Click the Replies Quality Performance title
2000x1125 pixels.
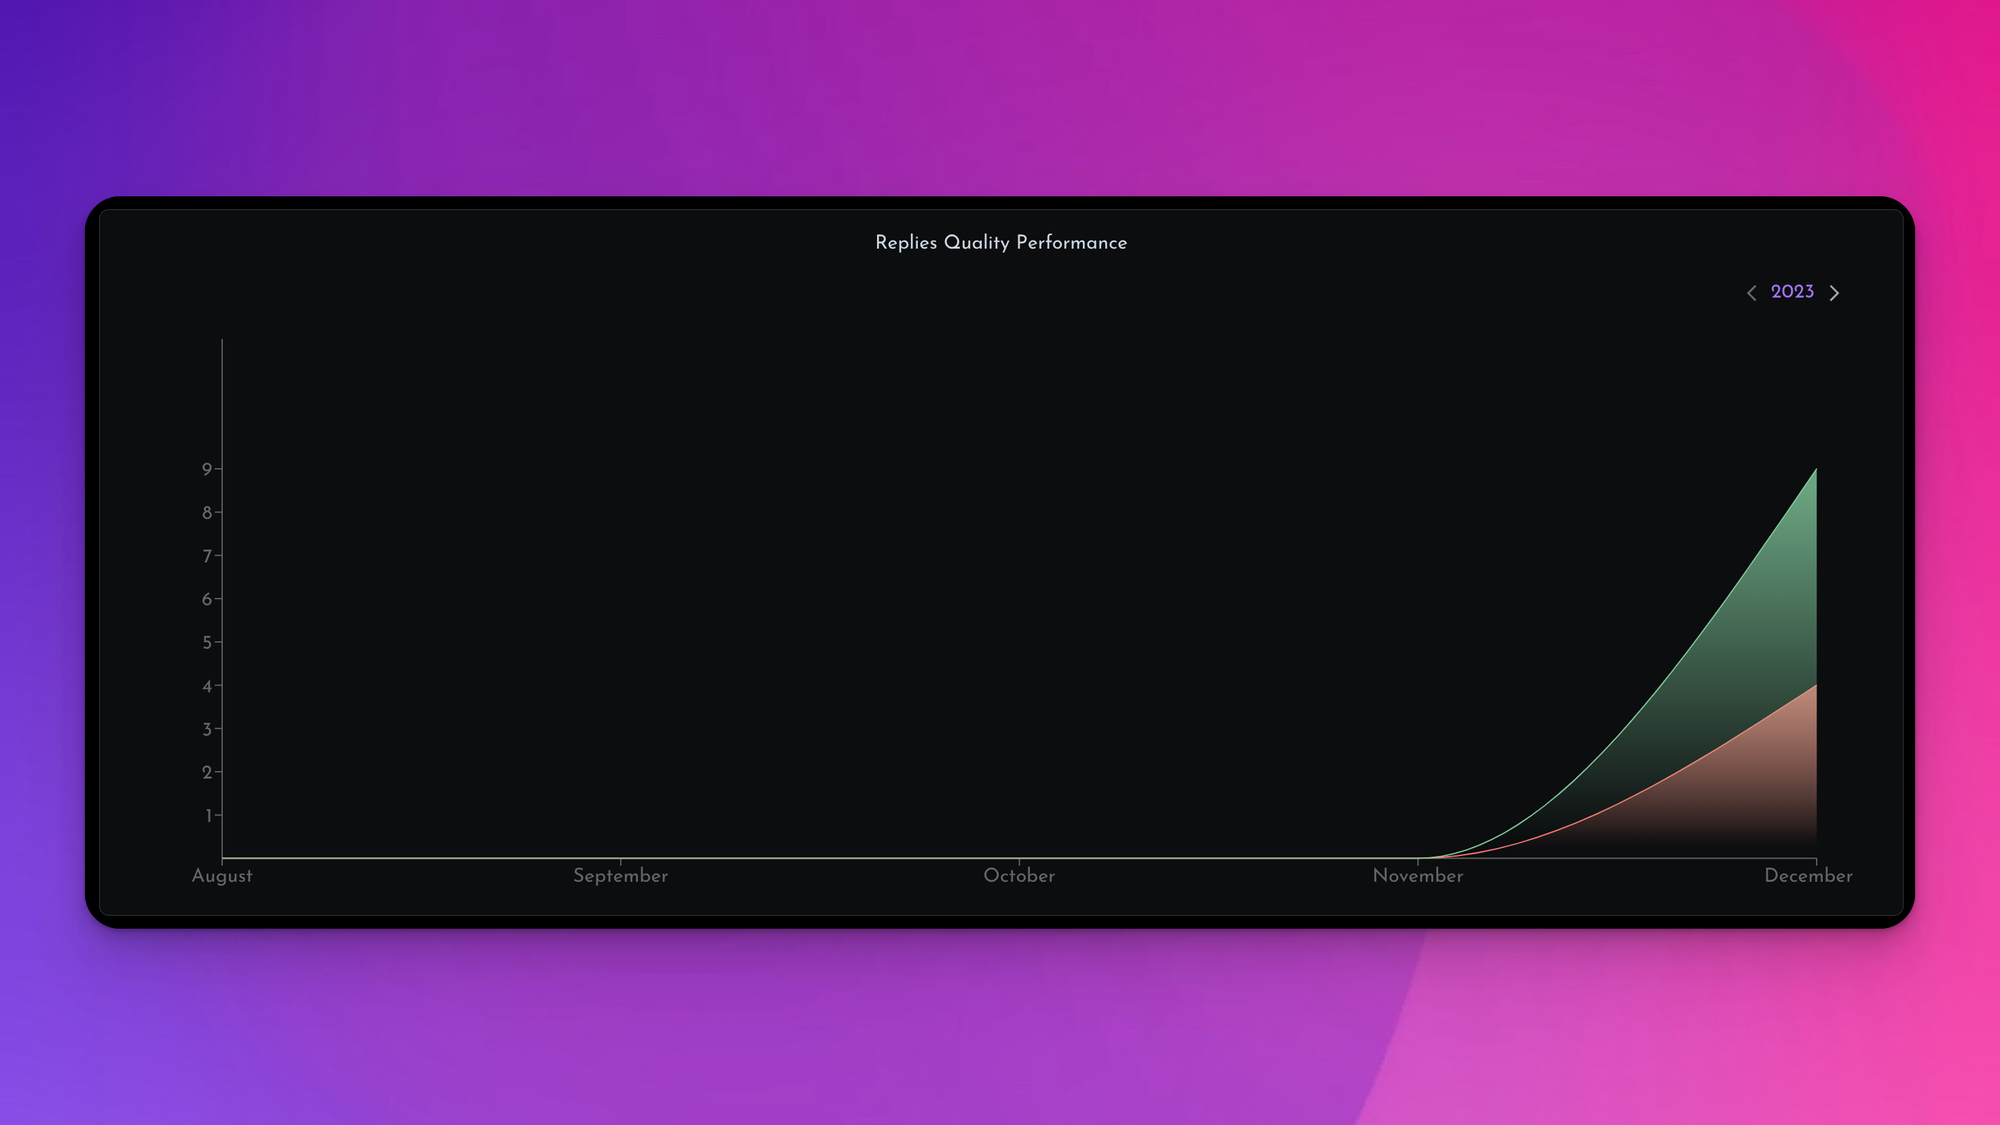pyautogui.click(x=1001, y=243)
